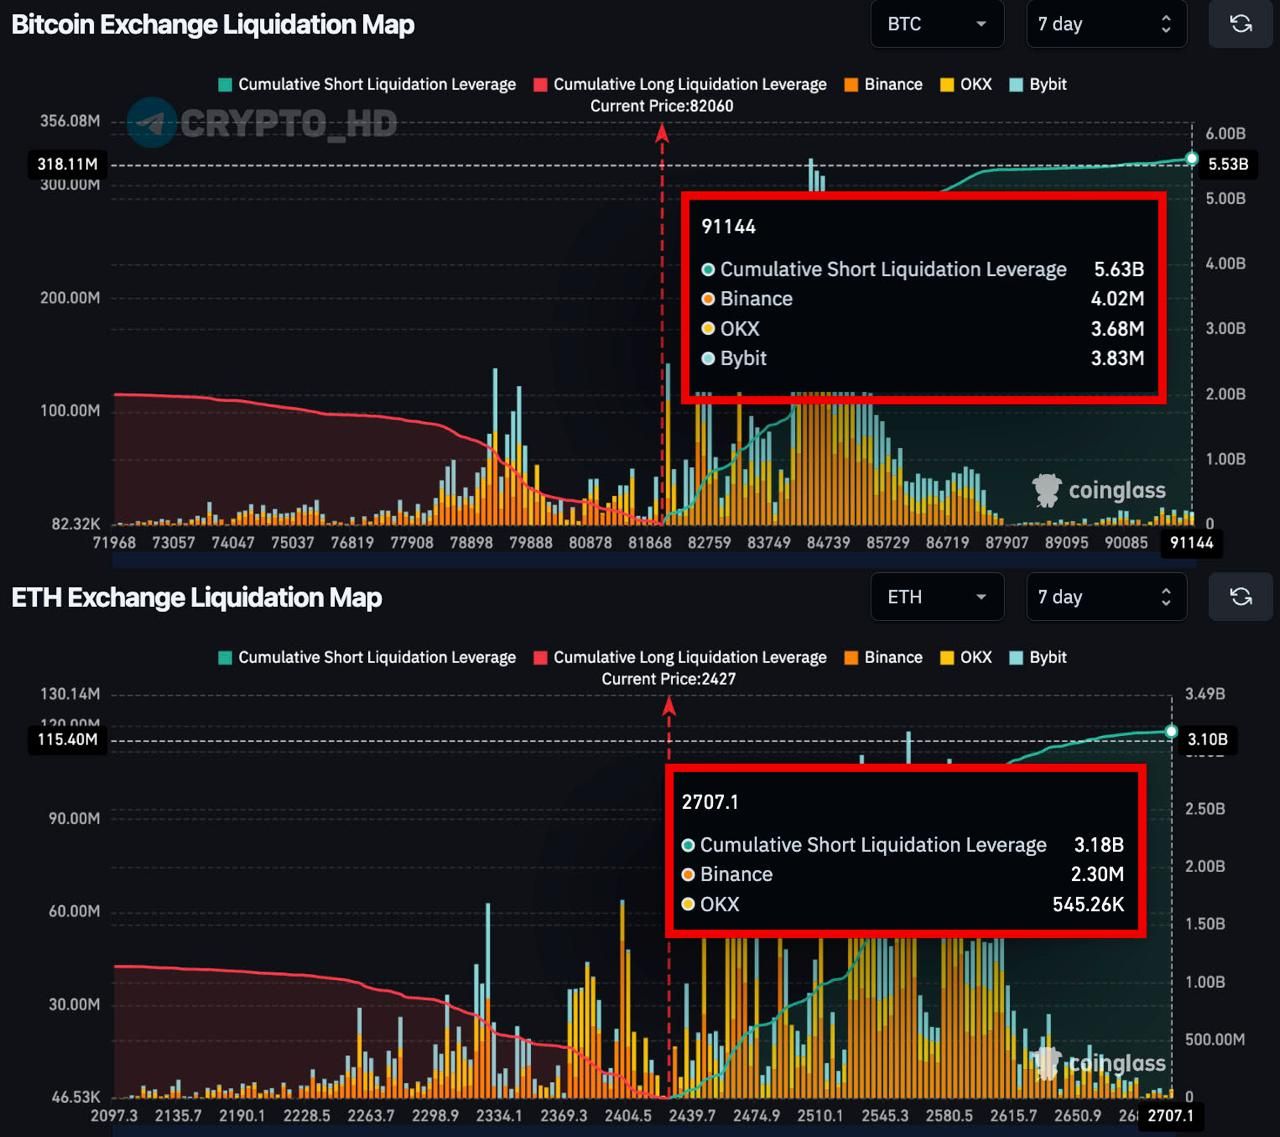Click the 'Current Price:82060' label

click(x=662, y=106)
